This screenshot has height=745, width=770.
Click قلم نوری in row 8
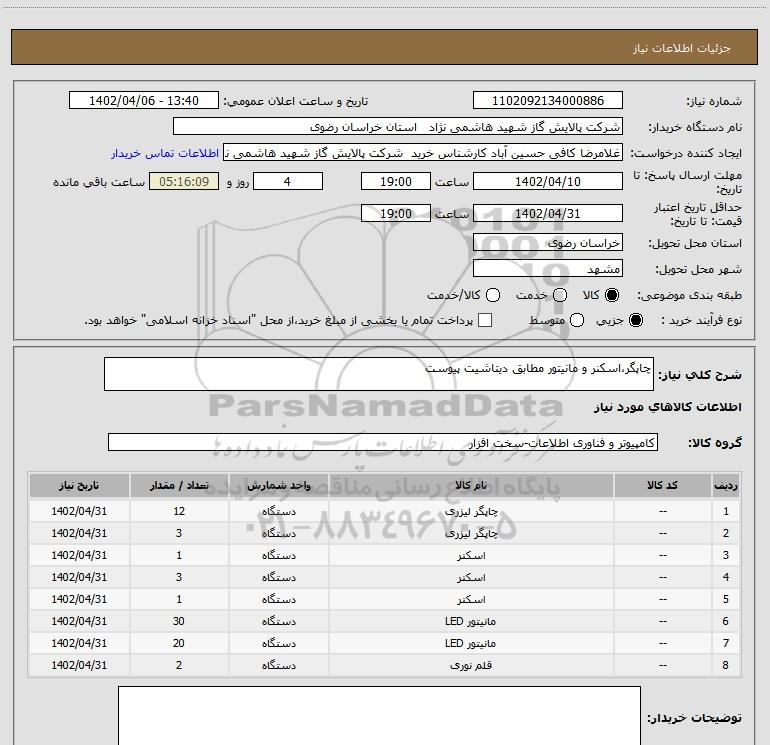pos(471,665)
